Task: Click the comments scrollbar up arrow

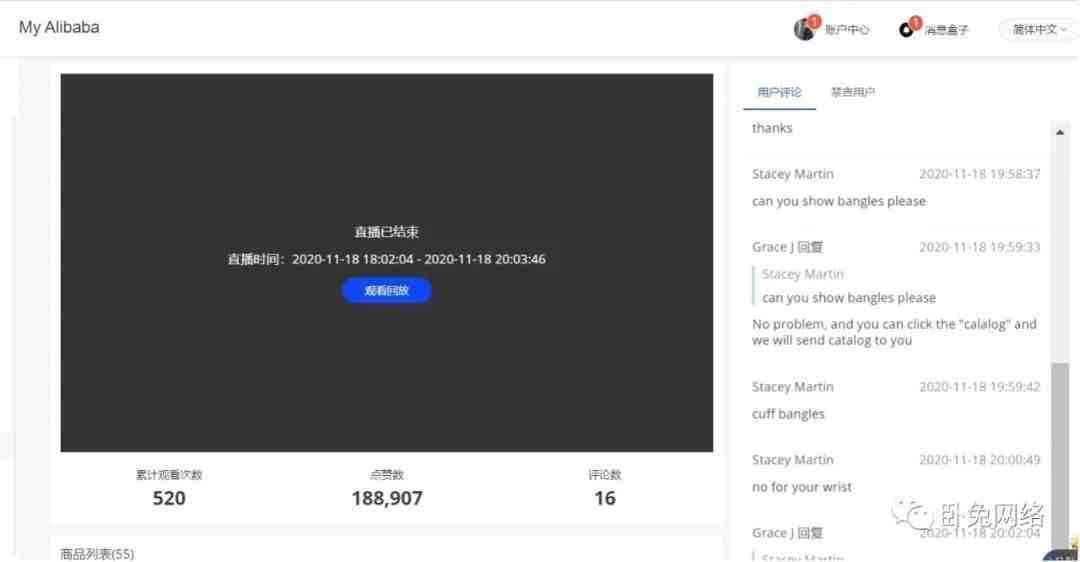Action: point(1060,132)
